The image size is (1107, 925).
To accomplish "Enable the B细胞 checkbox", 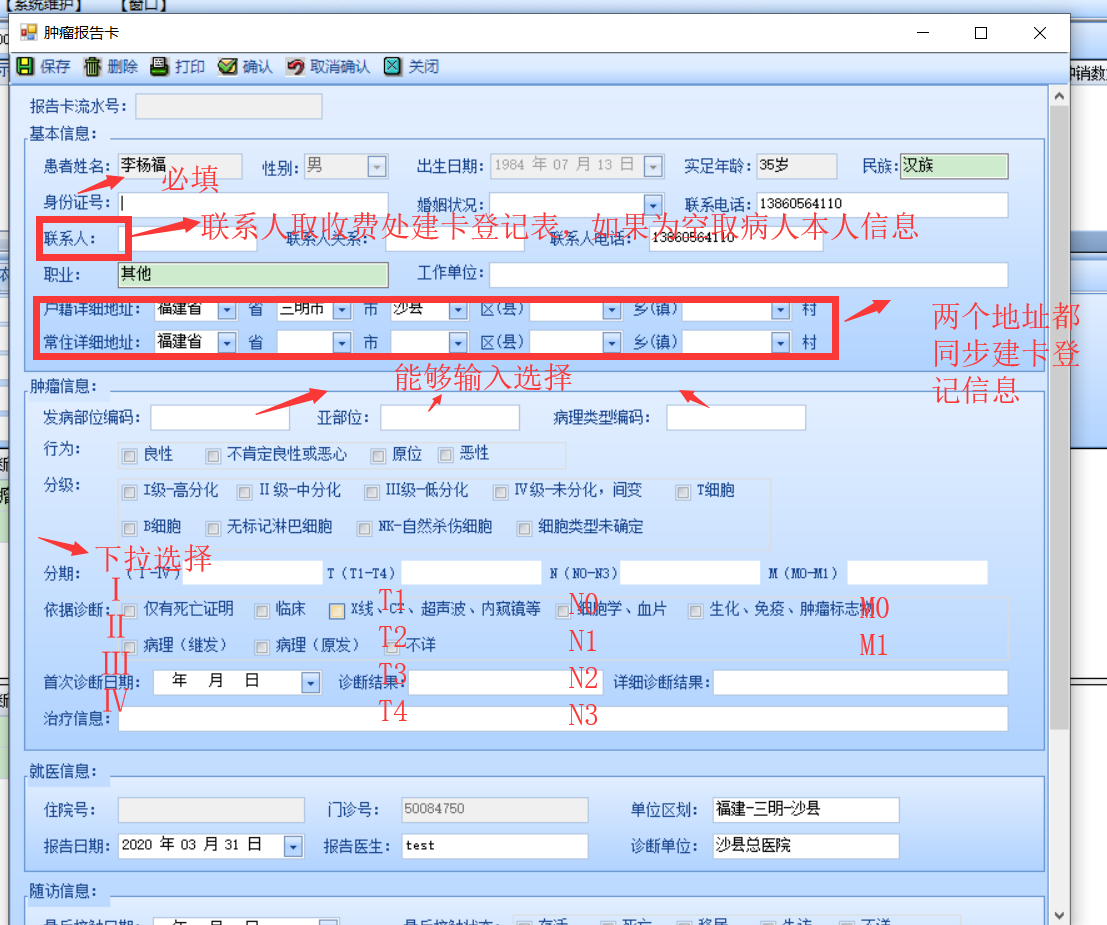I will (129, 528).
